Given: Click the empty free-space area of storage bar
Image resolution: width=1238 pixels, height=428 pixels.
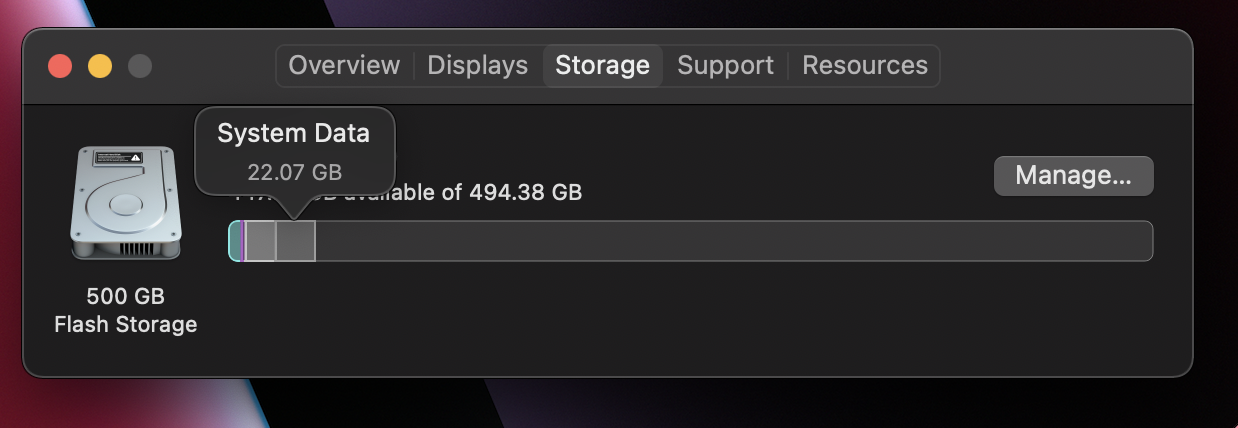Looking at the screenshot, I should [x=730, y=242].
